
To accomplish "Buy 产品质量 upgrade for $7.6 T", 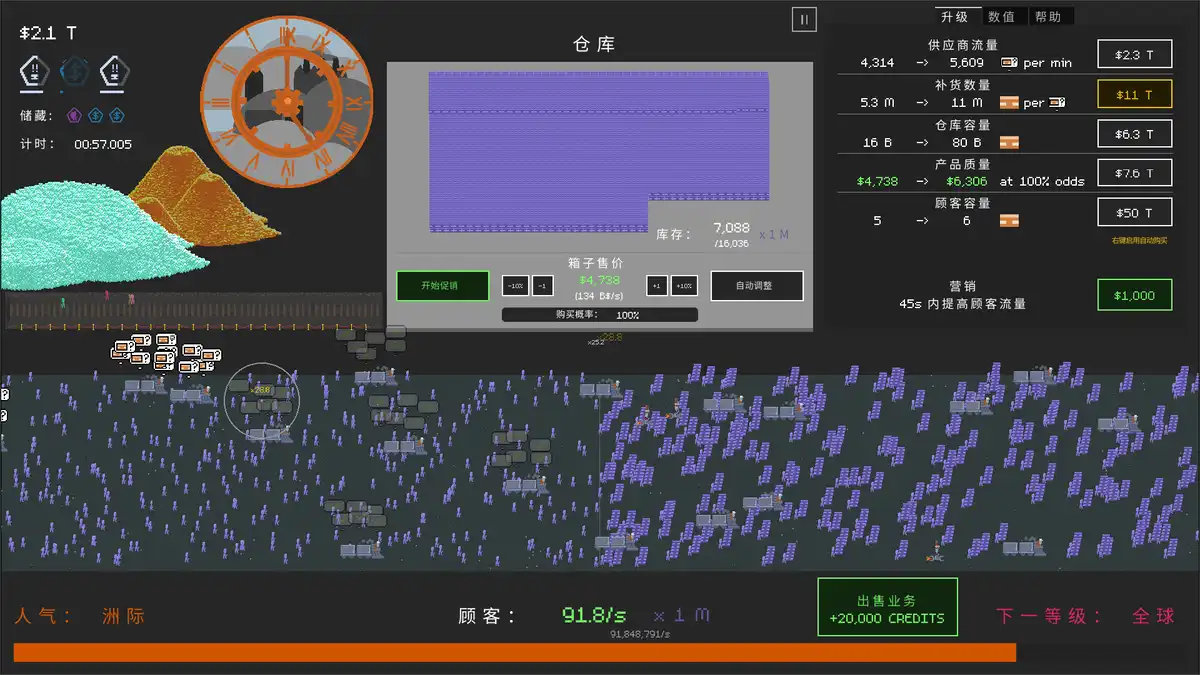I will pyautogui.click(x=1134, y=173).
